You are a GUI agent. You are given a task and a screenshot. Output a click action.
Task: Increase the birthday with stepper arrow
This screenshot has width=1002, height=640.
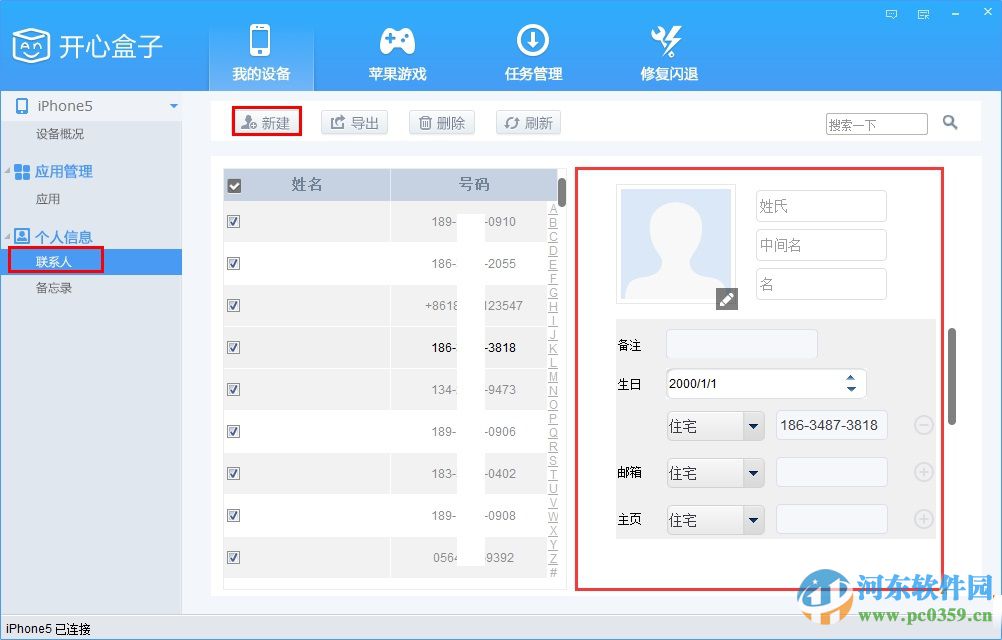(850, 377)
